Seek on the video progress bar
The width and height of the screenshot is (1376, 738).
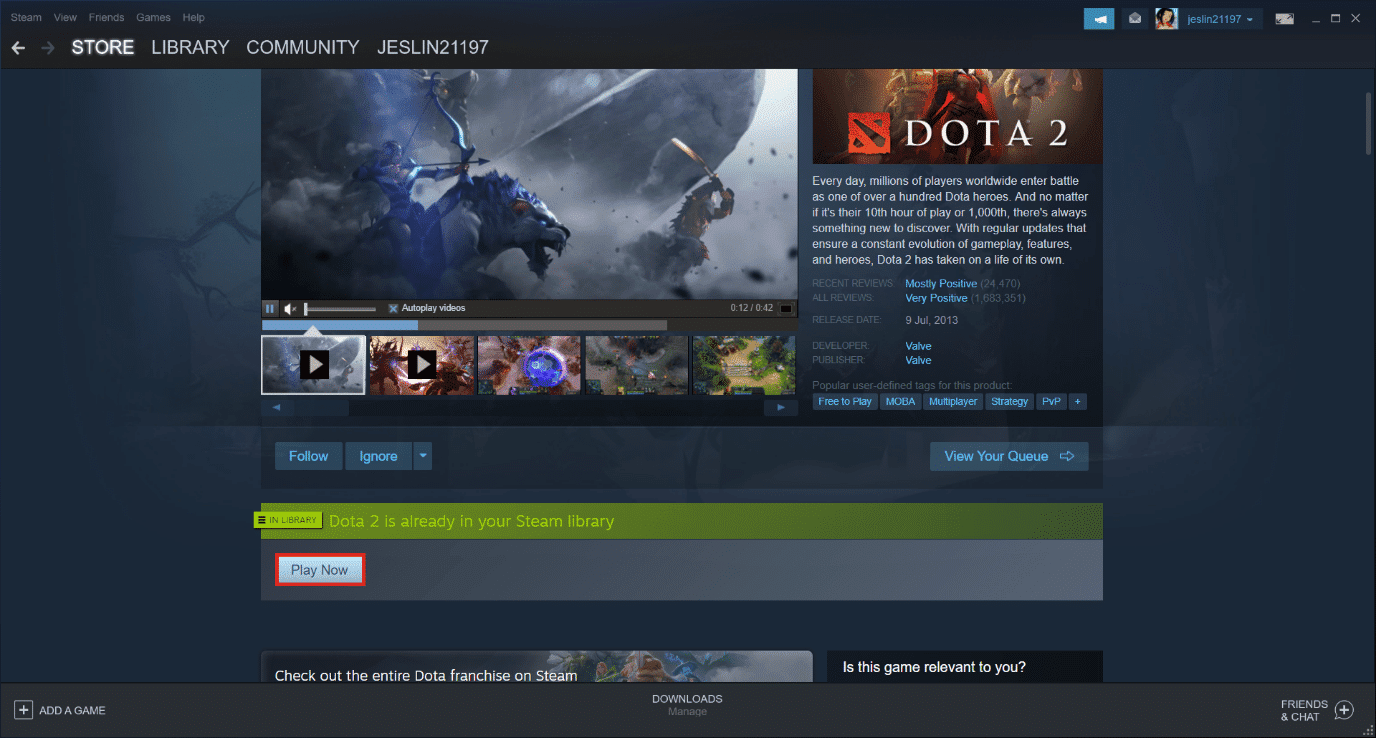[x=464, y=325]
